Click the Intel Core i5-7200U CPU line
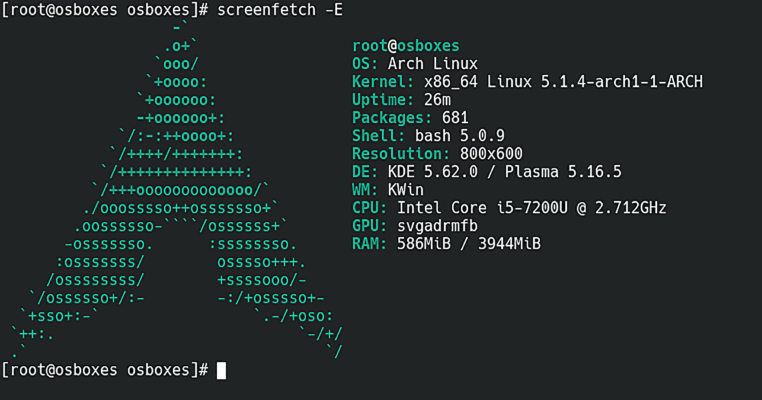Image resolution: width=762 pixels, height=400 pixels. click(x=509, y=208)
